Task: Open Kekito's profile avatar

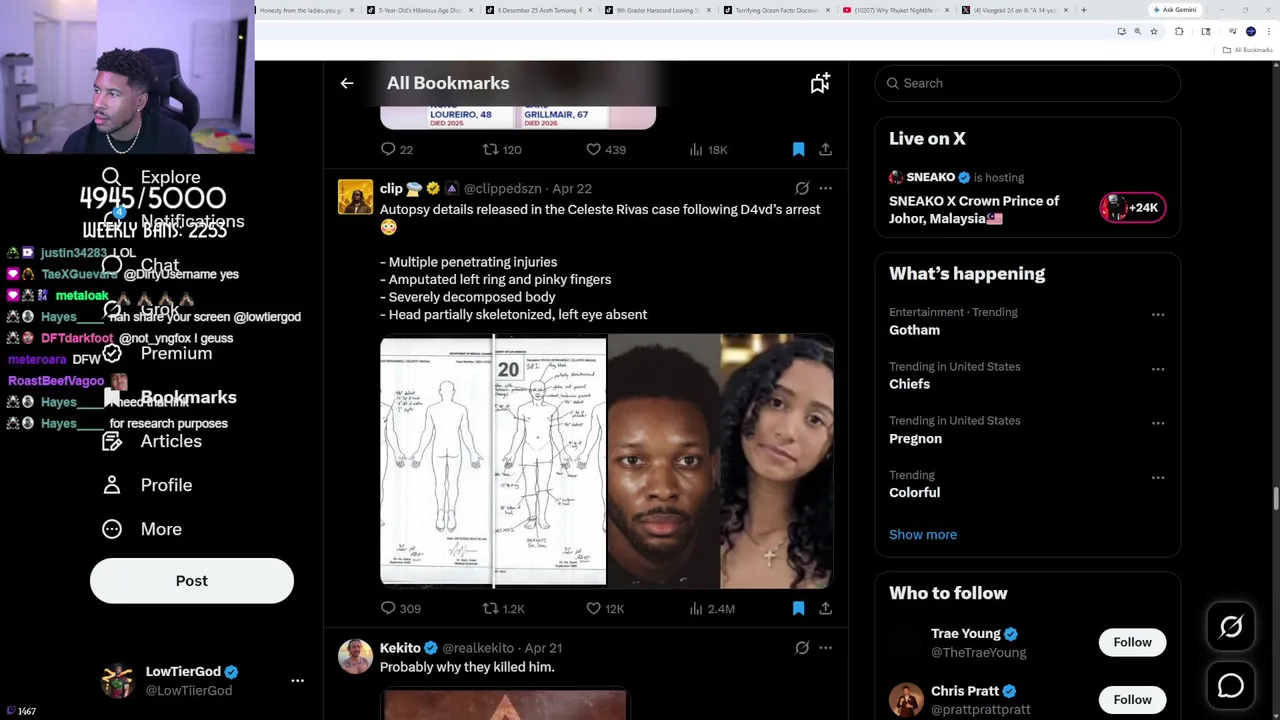Action: tap(355, 657)
